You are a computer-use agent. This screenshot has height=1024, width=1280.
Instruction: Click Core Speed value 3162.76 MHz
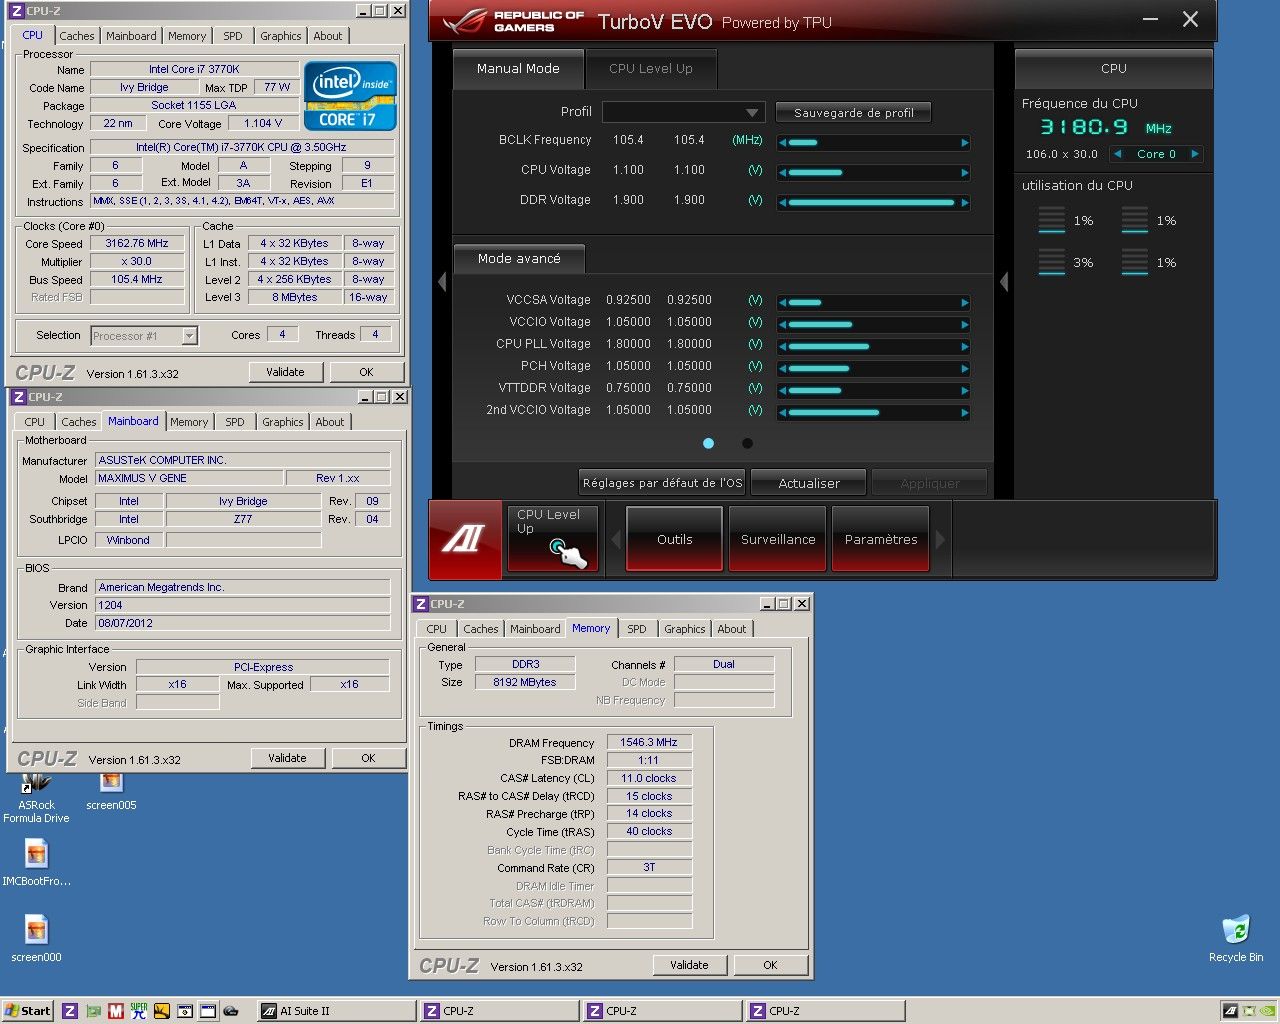click(x=137, y=243)
